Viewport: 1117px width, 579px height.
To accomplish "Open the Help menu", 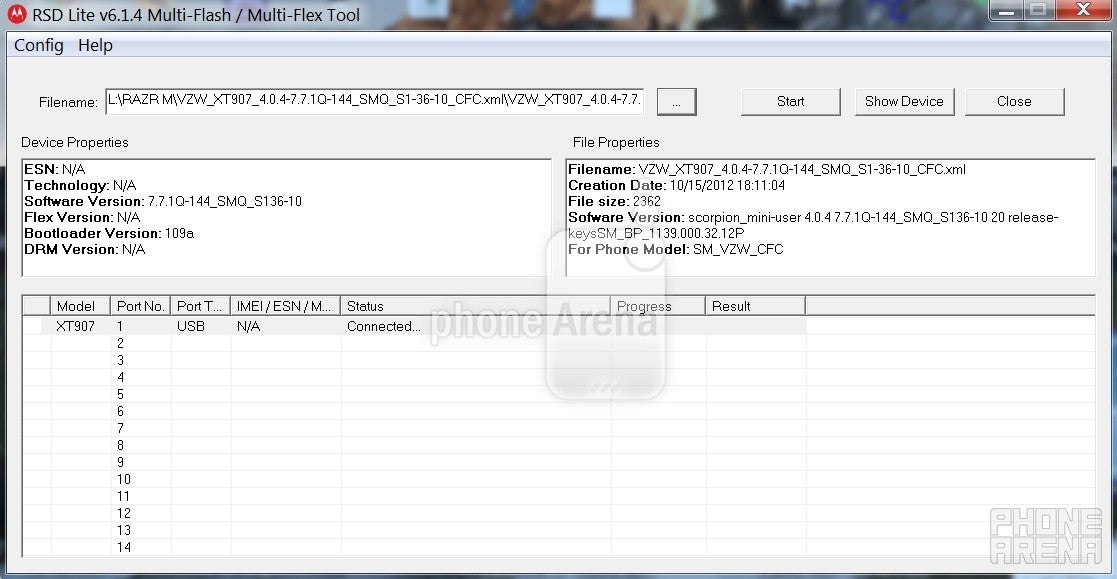I will point(95,46).
